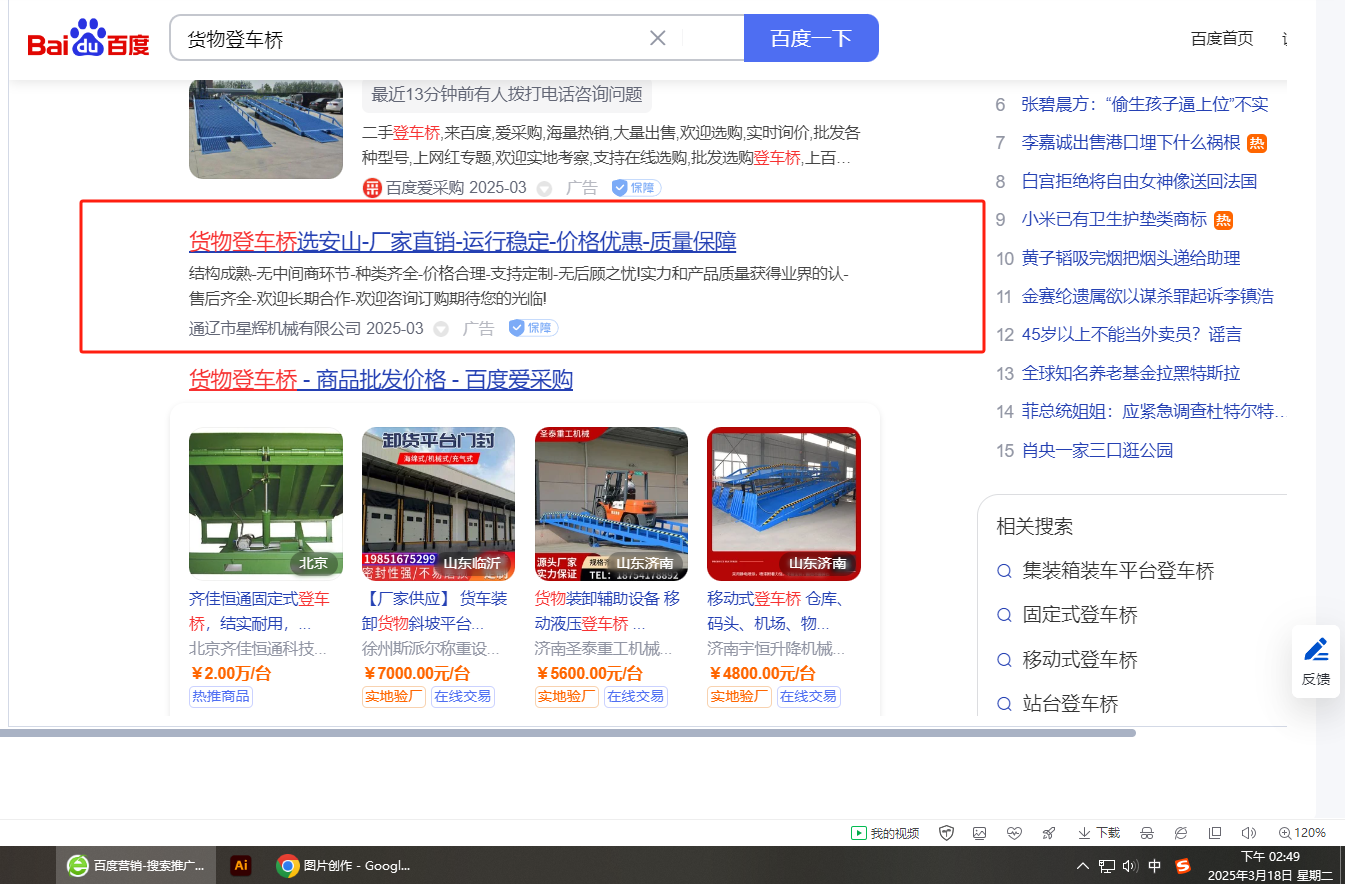Go to 百度首页 in top navigation

[1221, 39]
